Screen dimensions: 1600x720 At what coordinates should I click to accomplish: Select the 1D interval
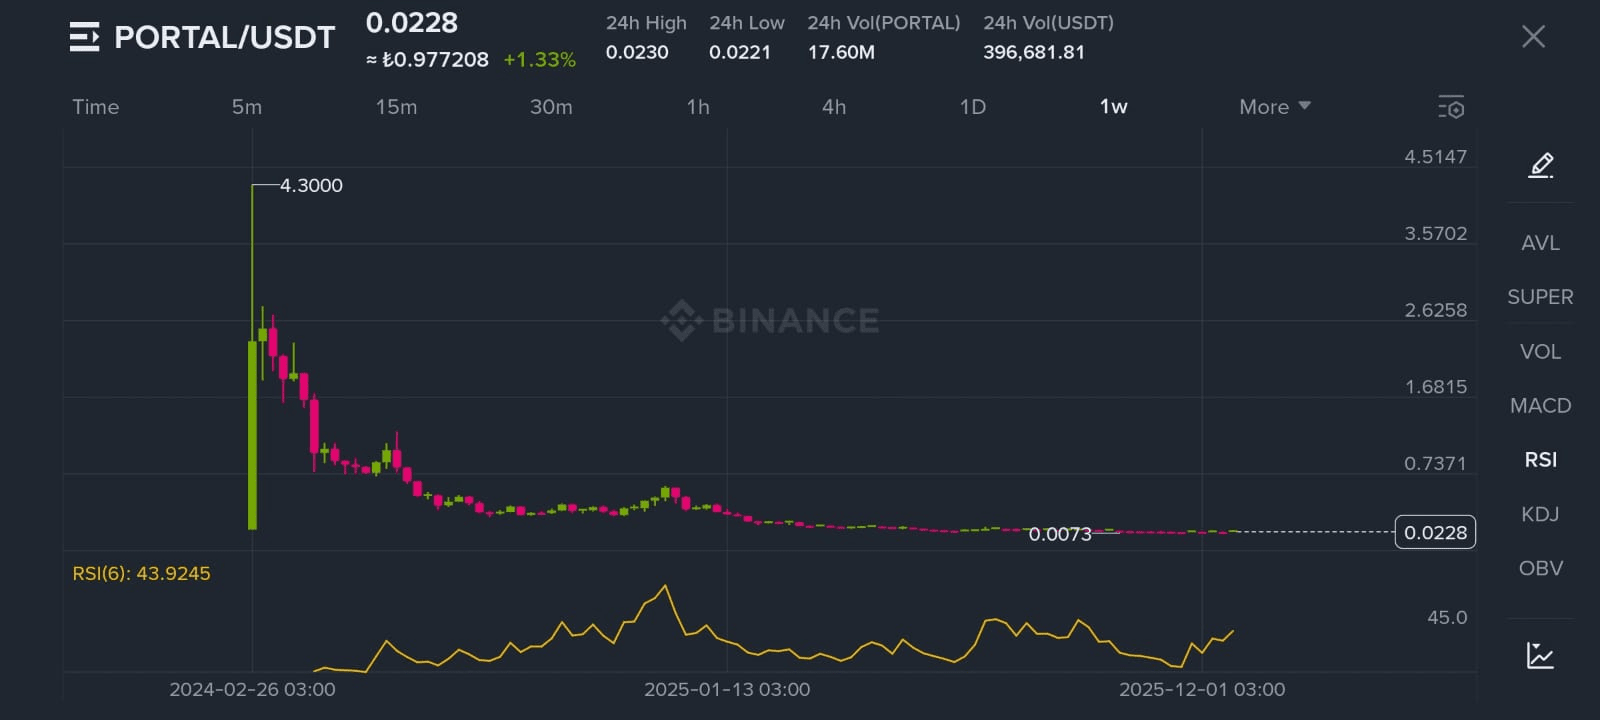tap(973, 107)
